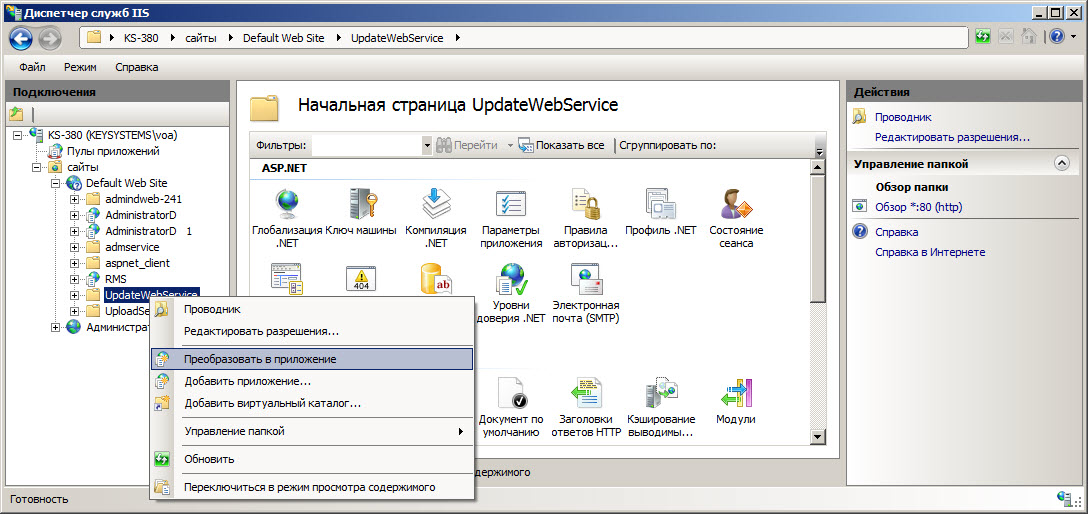Choose Редактировать разрешения... in context menu
The image size is (1088, 514).
[x=312, y=332]
